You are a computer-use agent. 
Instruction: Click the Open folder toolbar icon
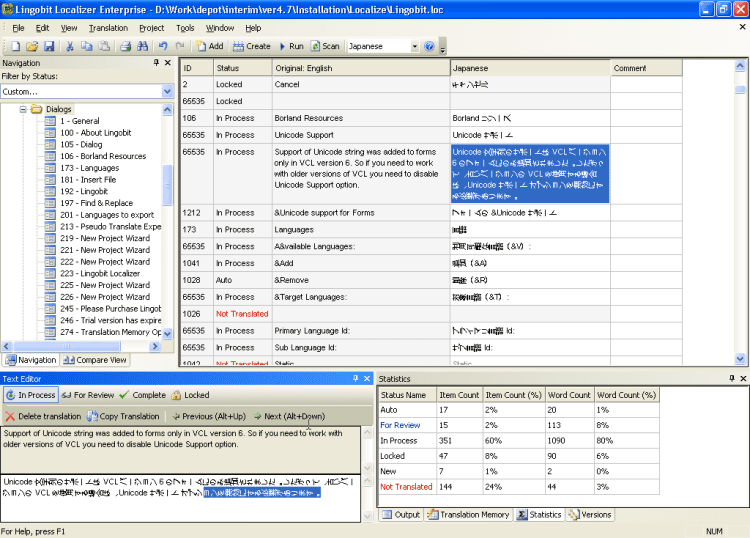(x=32, y=46)
